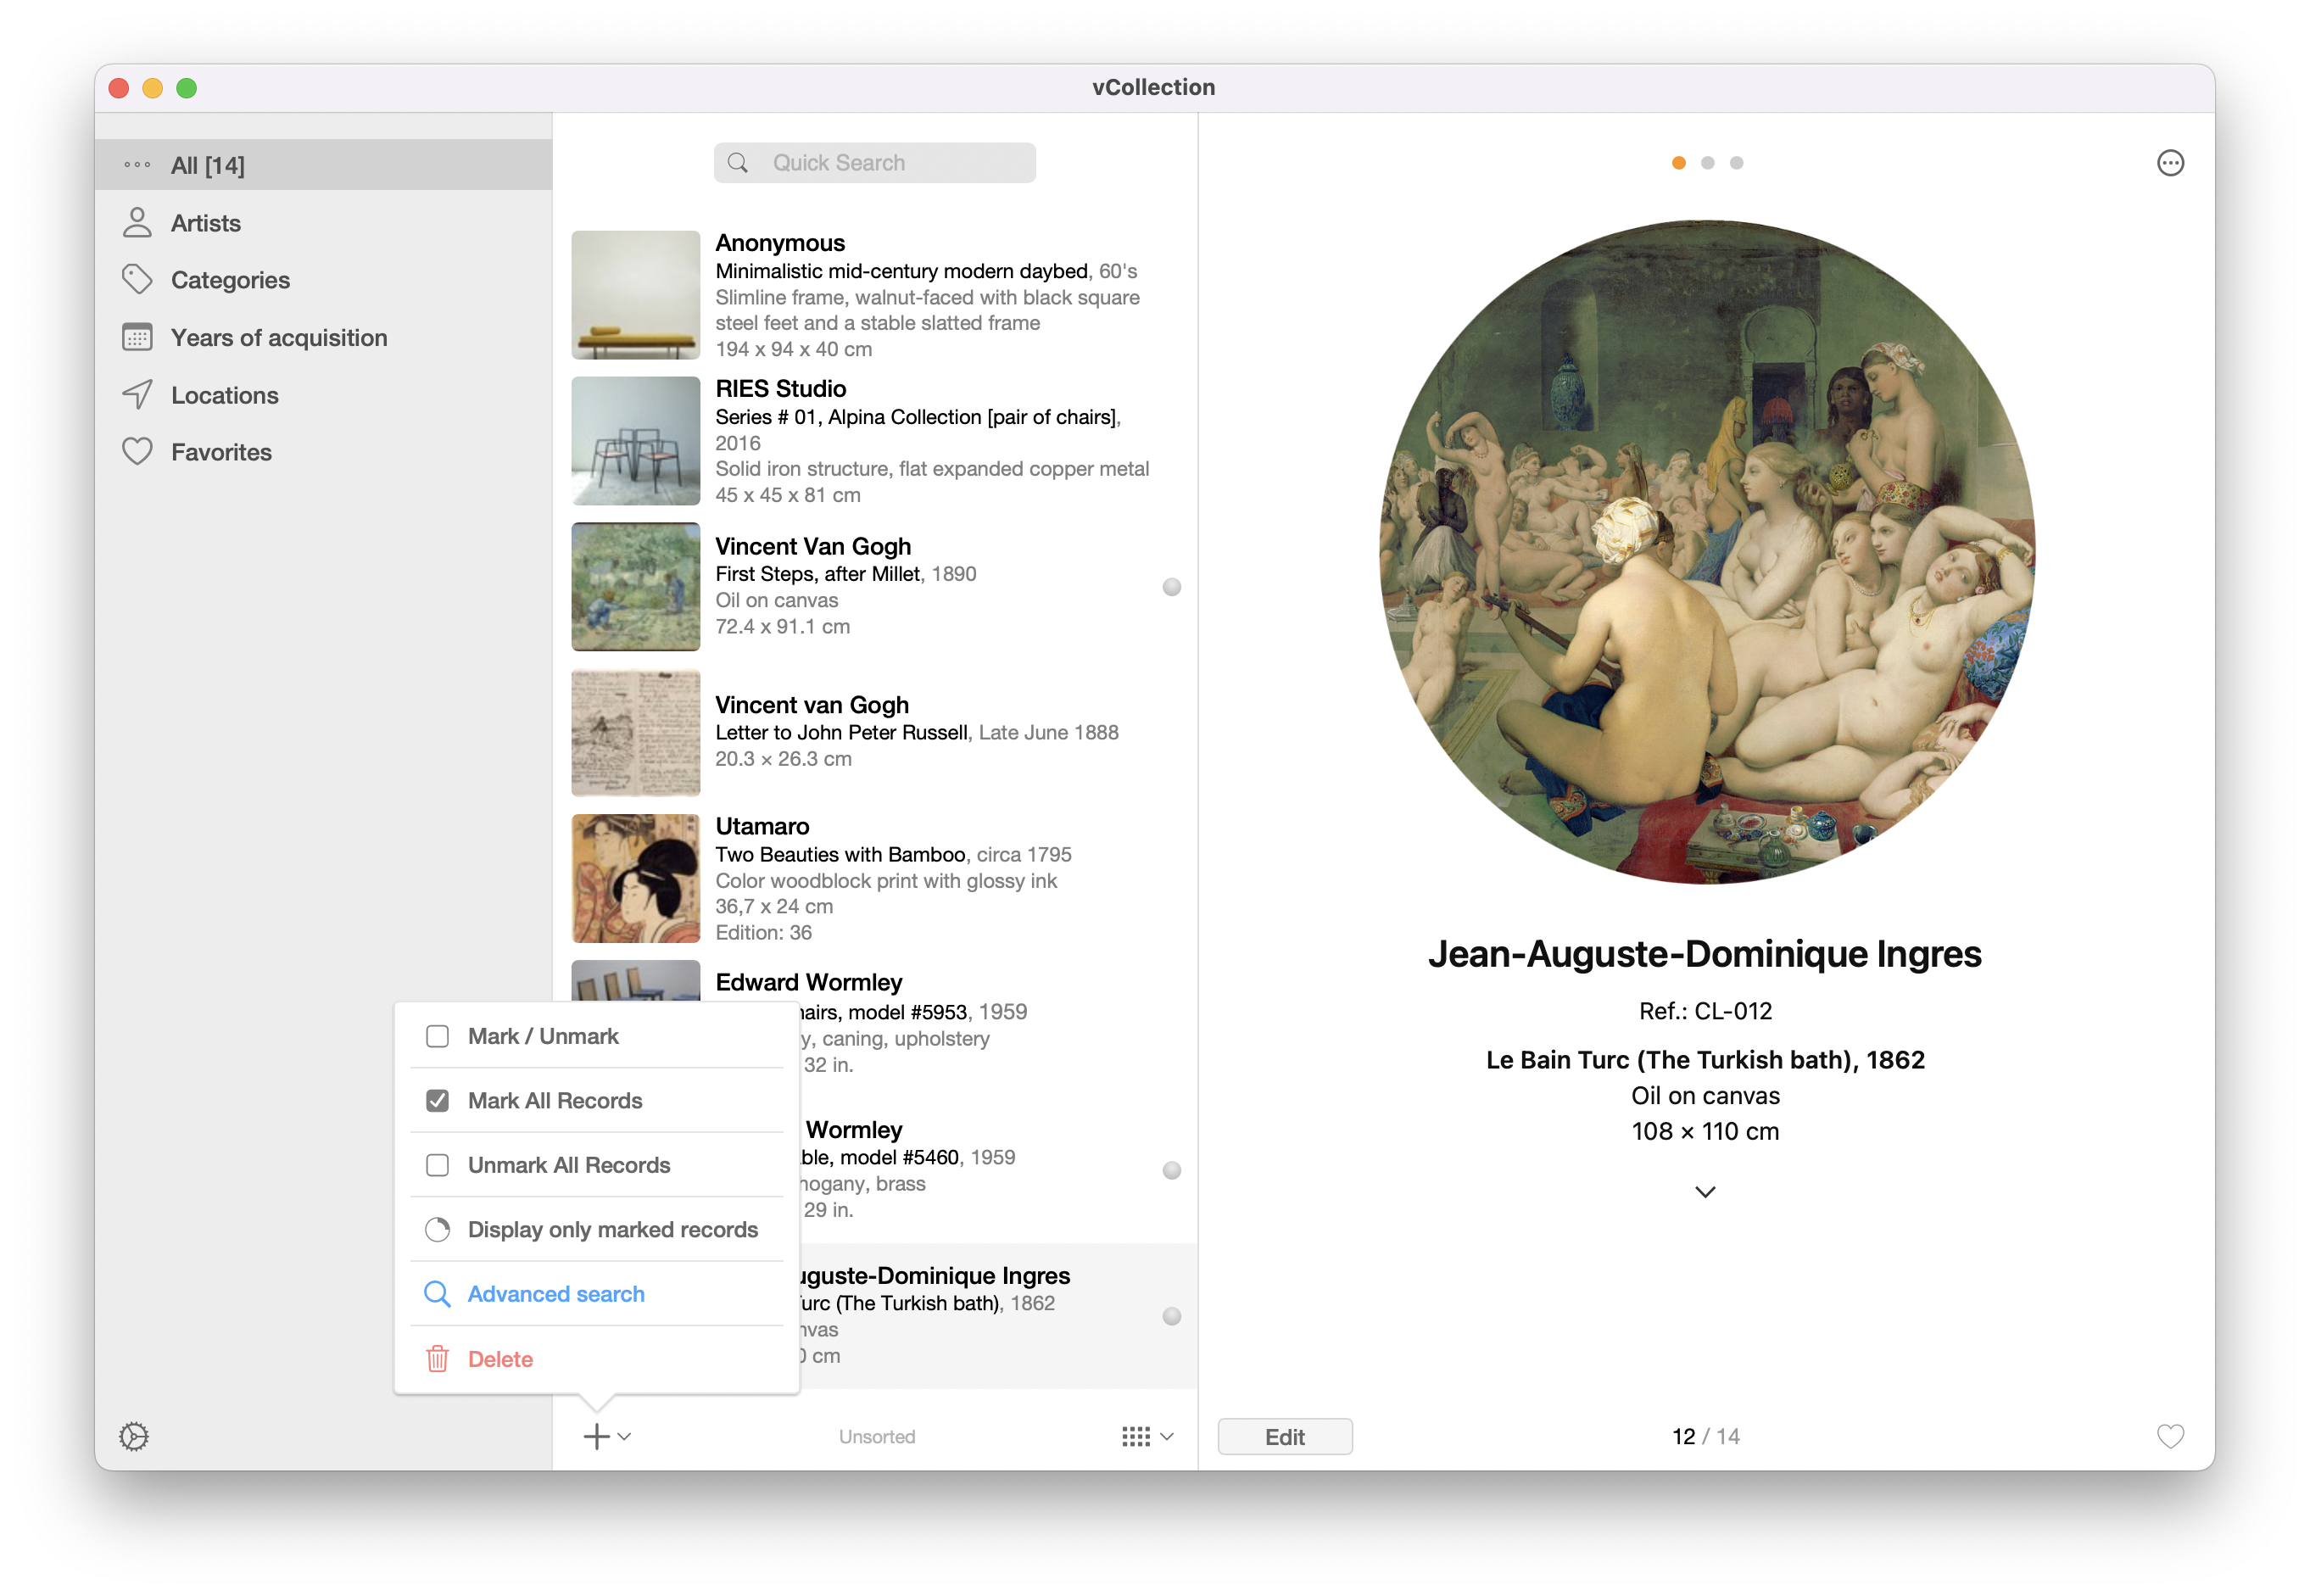Select All [14] in sidebar
The image size is (2310, 1596).
(323, 165)
